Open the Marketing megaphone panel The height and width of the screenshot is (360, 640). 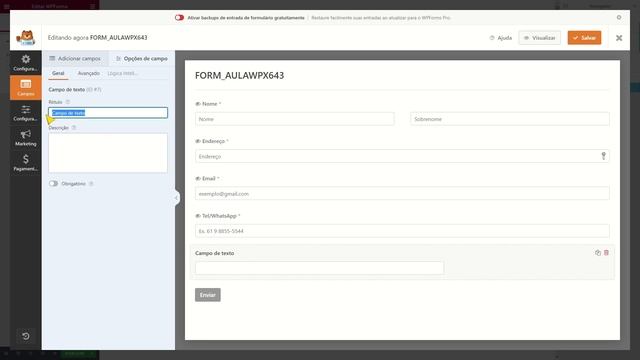[26, 138]
